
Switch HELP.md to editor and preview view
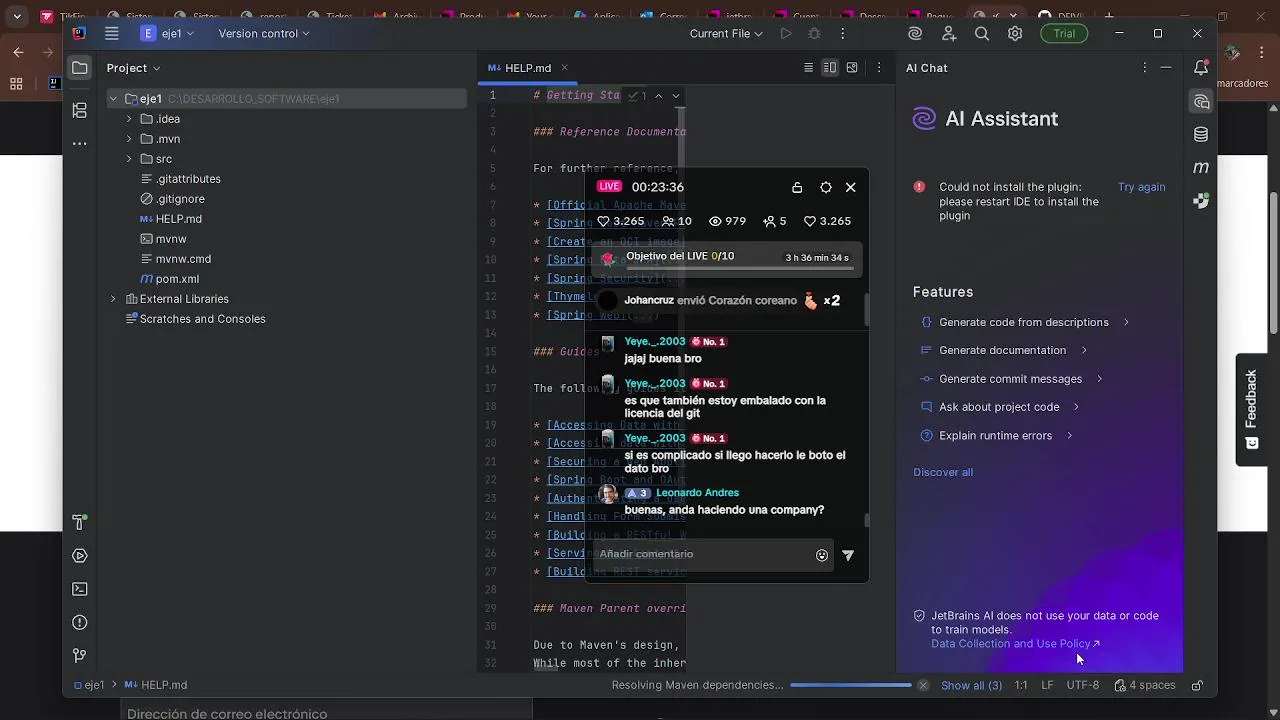click(830, 68)
